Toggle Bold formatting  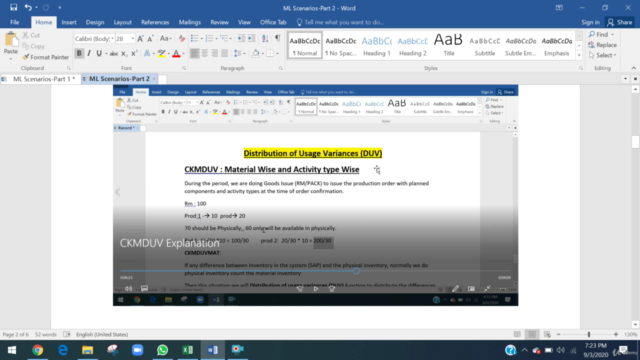coord(79,53)
